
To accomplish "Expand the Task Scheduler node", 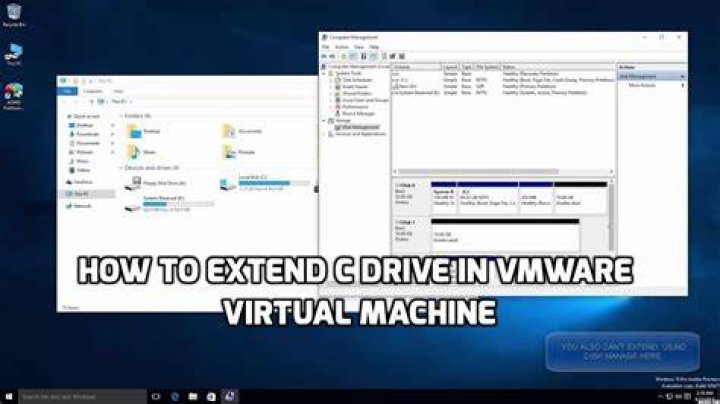I will click(331, 80).
